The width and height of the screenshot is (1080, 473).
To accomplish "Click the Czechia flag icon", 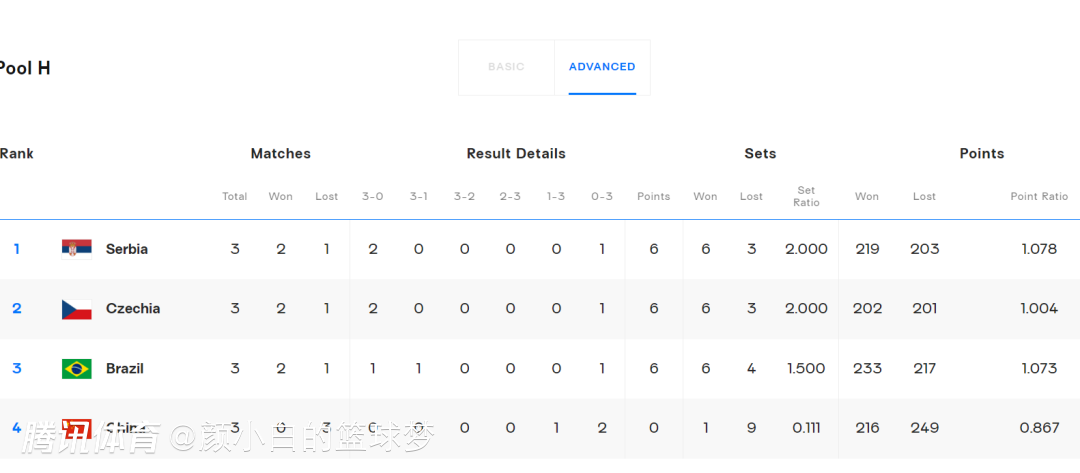I will coord(76,308).
